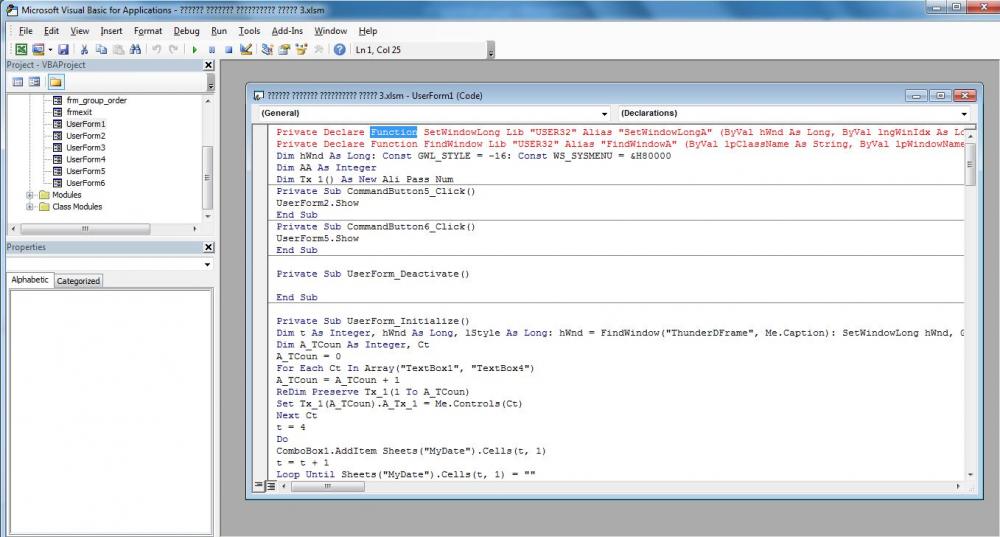
Task: Click View Code icon in Project pane
Action: coord(18,82)
